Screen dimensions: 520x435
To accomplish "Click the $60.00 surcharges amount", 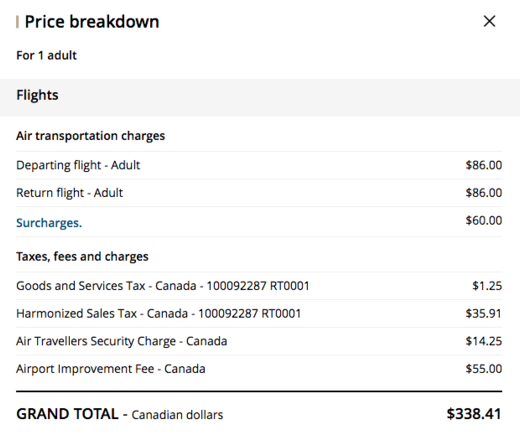I will (x=484, y=220).
